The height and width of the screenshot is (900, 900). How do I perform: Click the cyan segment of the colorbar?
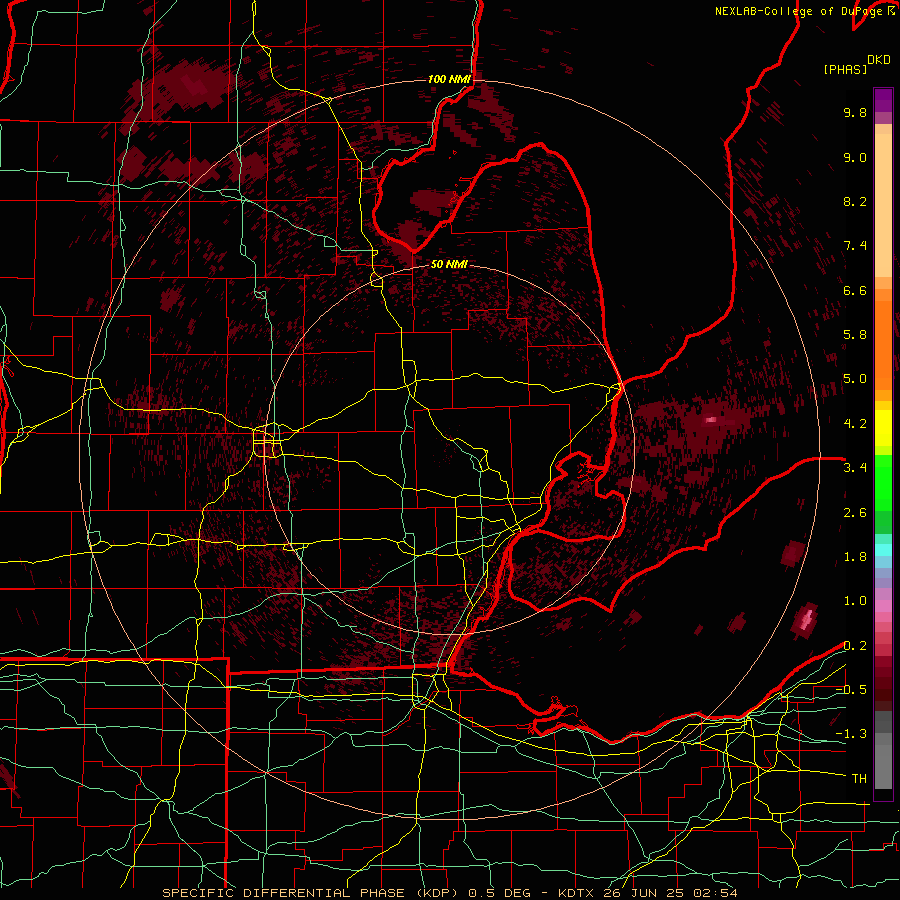[883, 550]
